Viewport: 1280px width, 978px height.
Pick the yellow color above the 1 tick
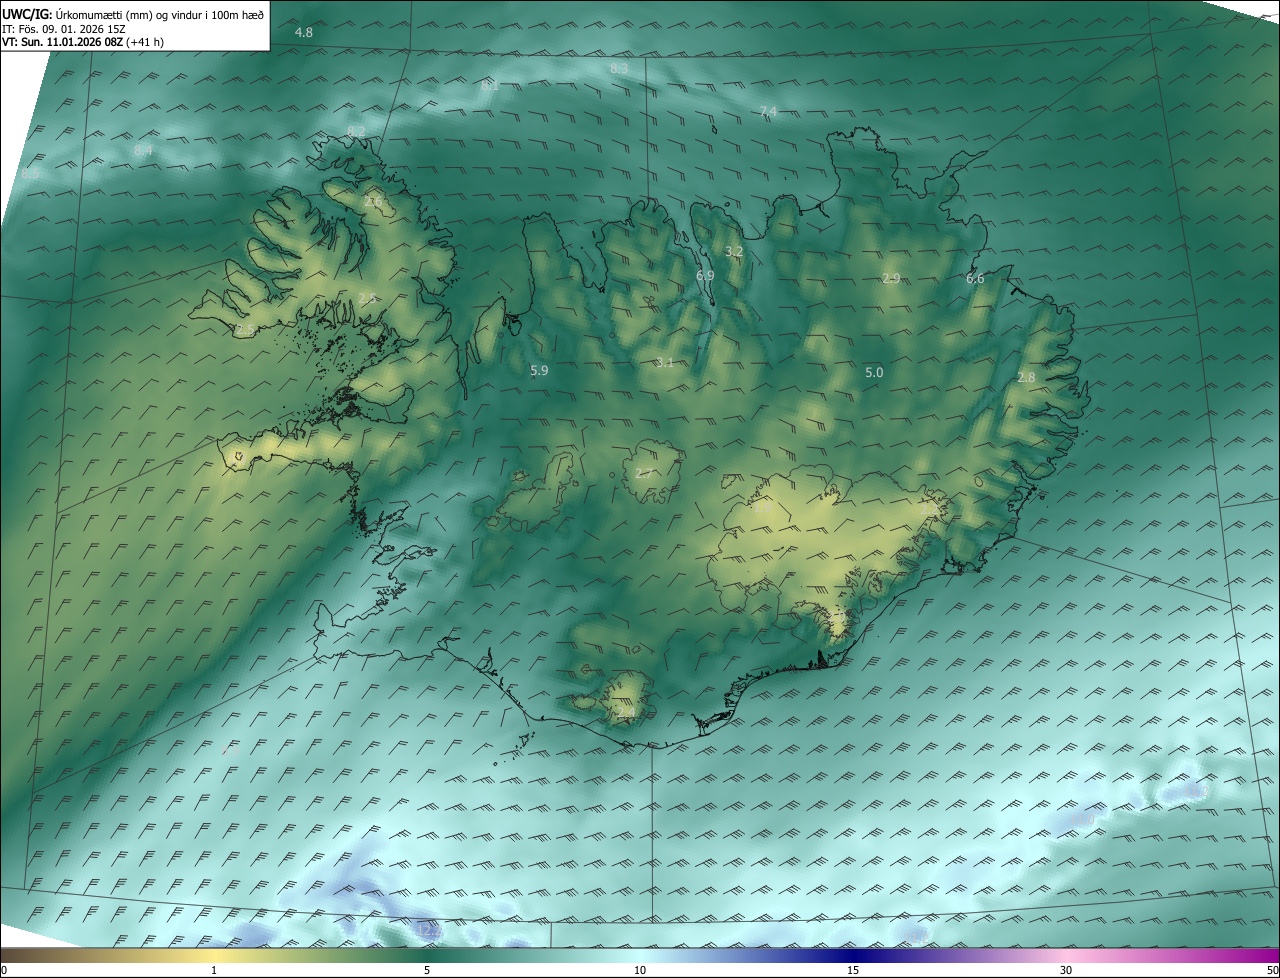point(214,955)
